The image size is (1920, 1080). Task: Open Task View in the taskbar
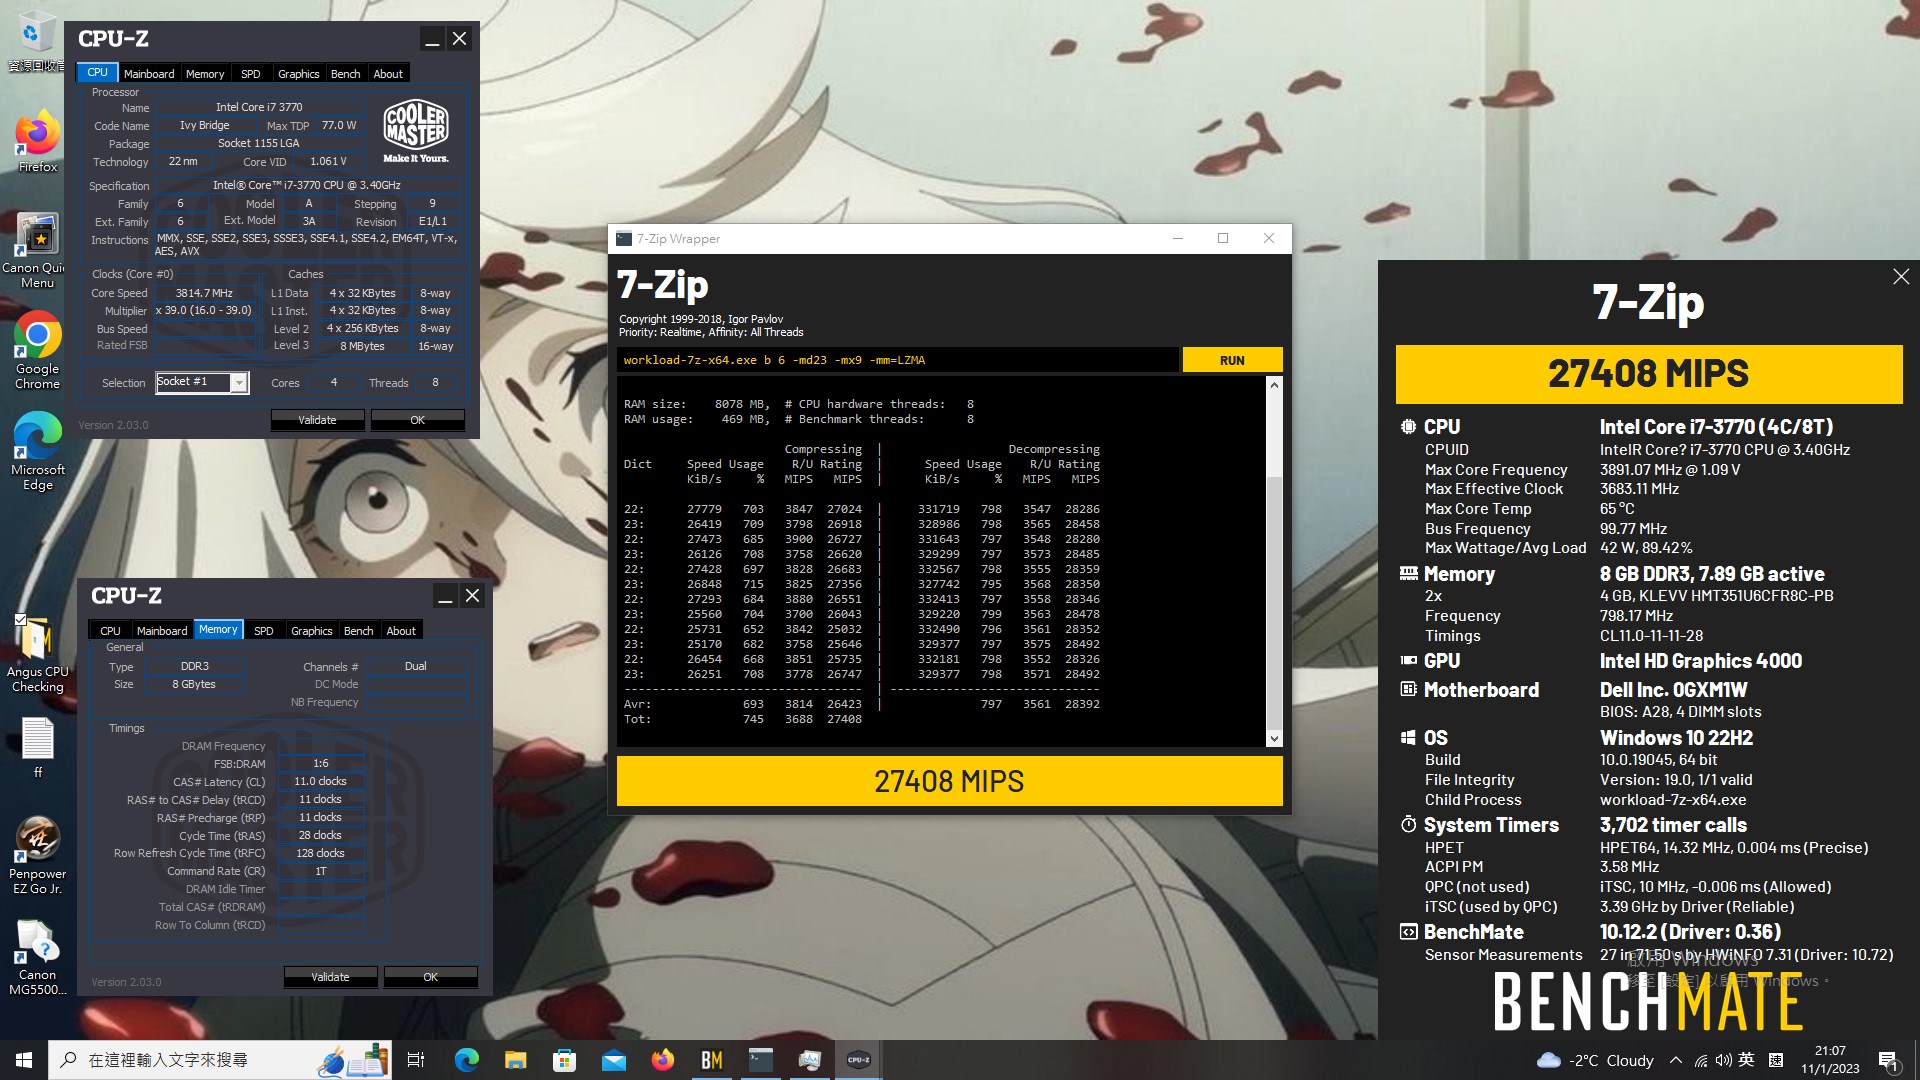416,1060
